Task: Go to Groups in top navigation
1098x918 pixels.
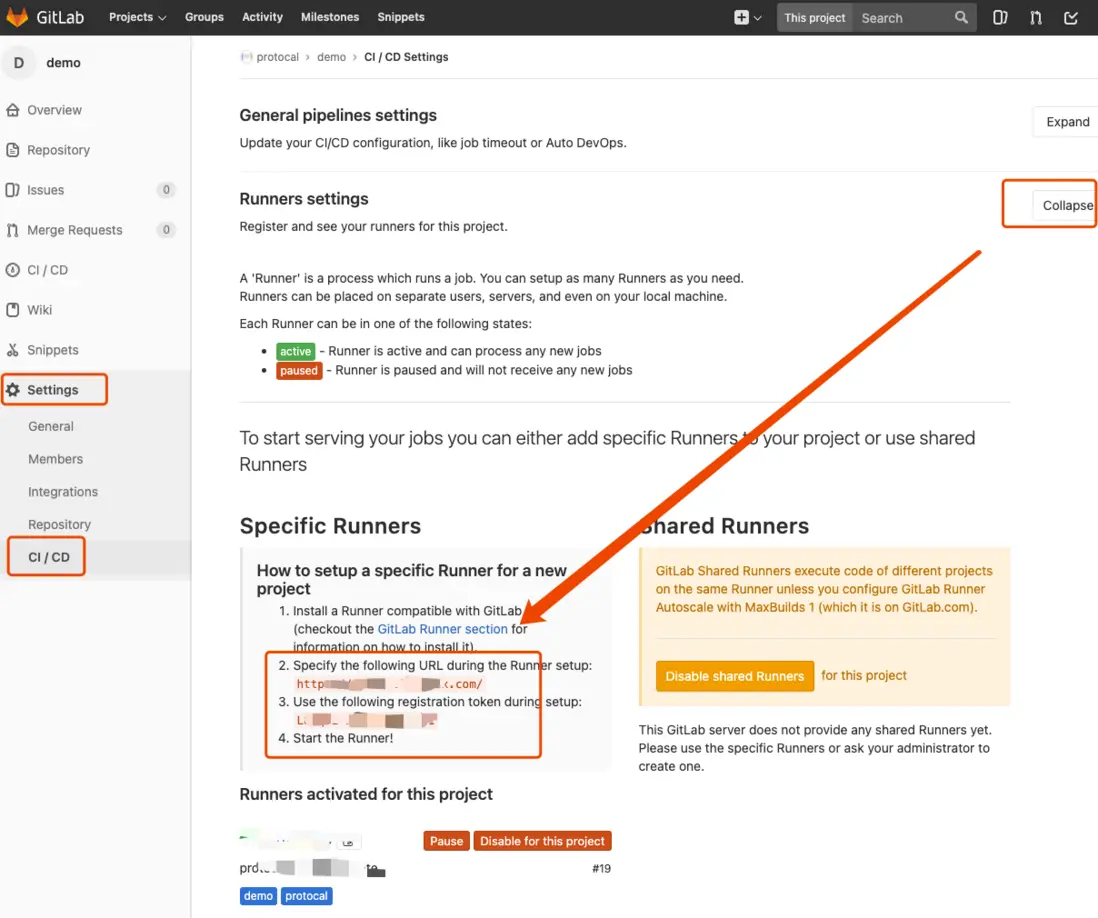Action: 204,17
